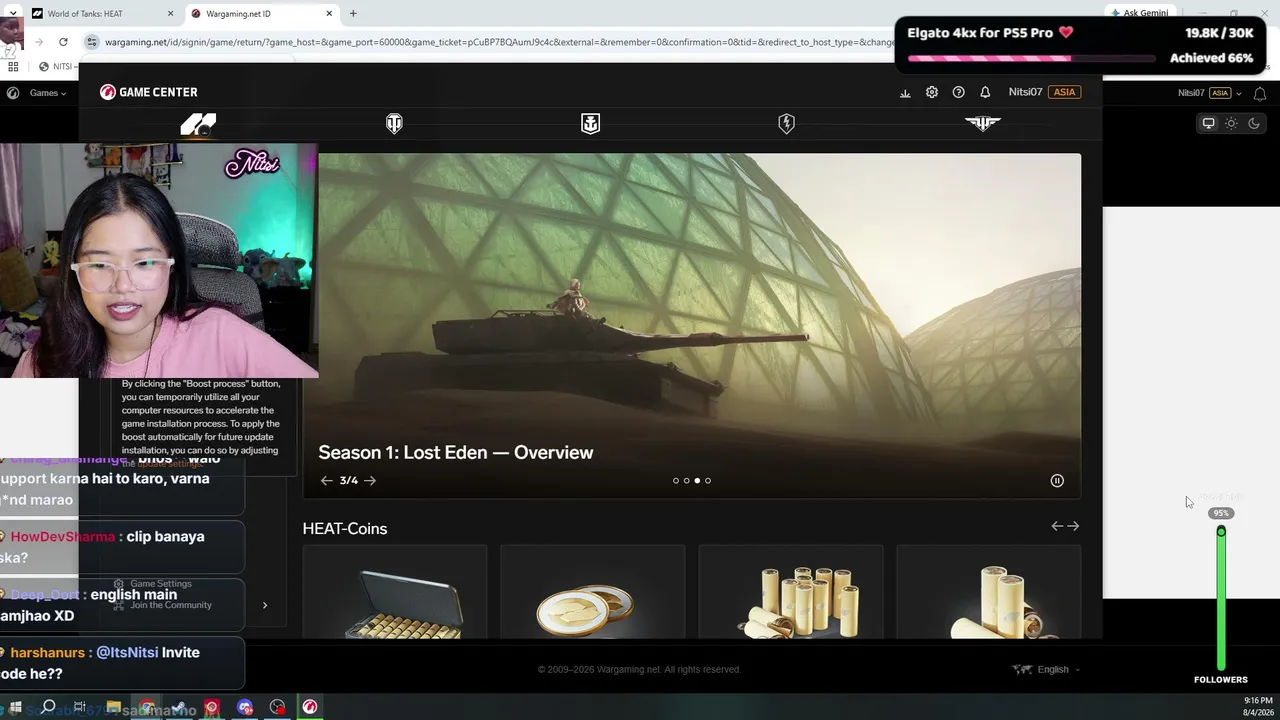Open Game Center downloads icon
Image resolution: width=1280 pixels, height=720 pixels.
905,92
